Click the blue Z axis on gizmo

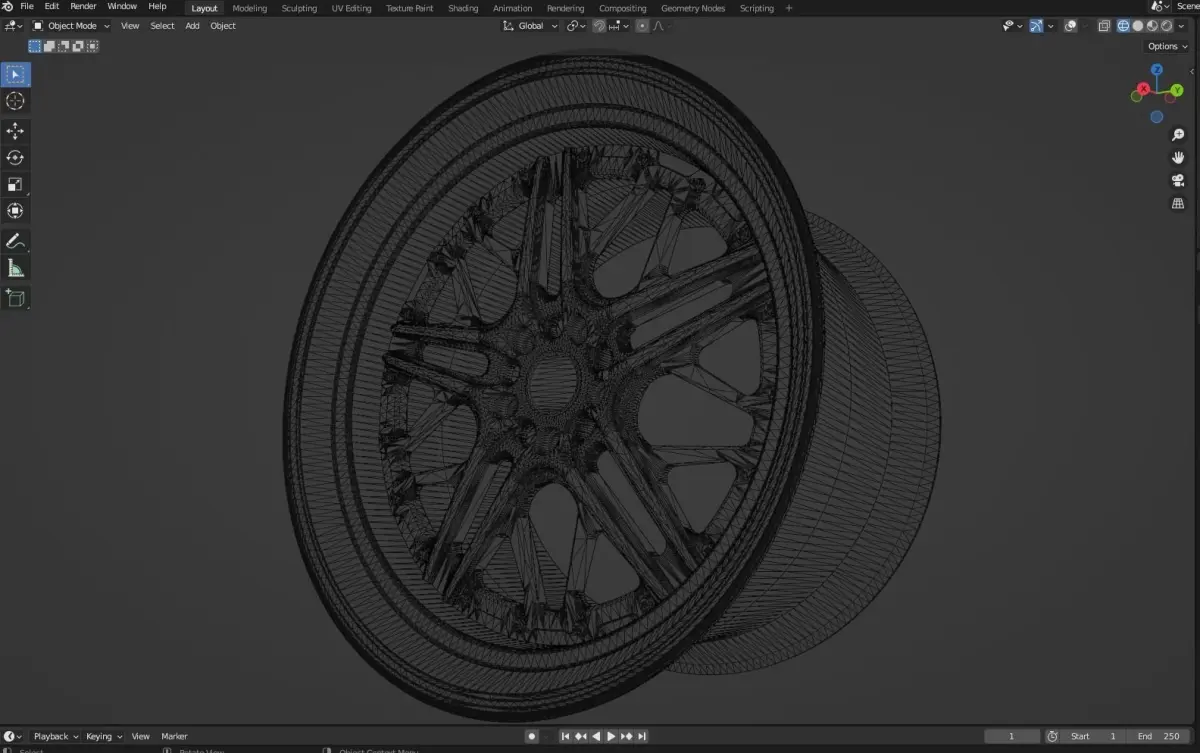pos(1156,70)
